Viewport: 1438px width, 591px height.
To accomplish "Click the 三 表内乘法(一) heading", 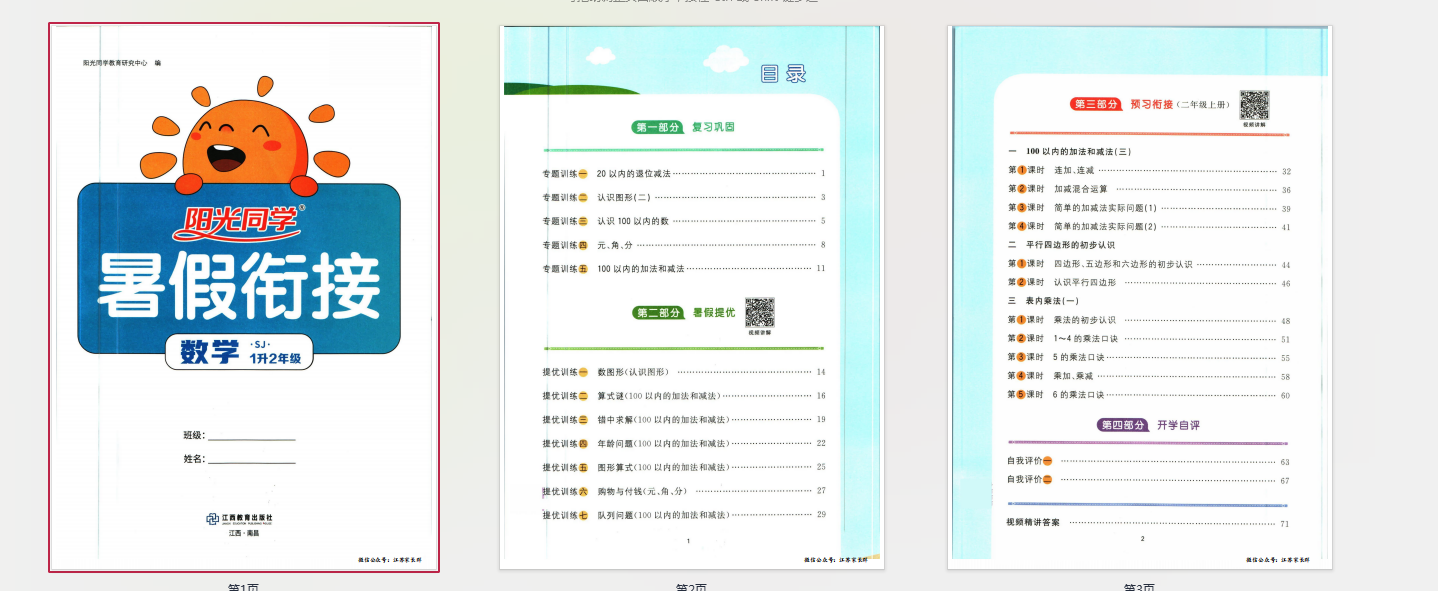I will coord(1043,301).
